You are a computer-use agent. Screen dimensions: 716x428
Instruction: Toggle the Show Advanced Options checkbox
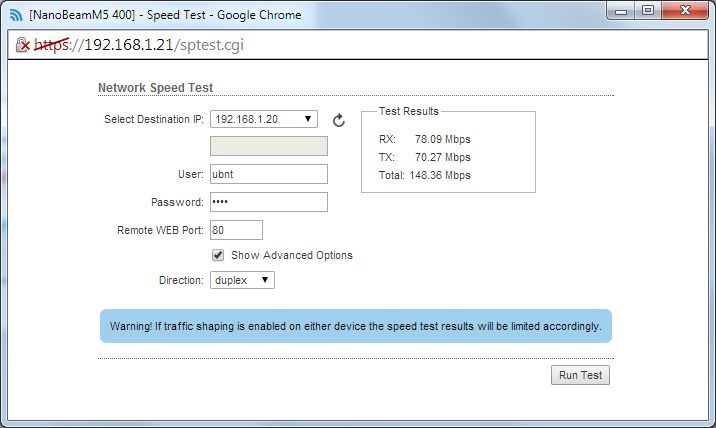tap(218, 255)
